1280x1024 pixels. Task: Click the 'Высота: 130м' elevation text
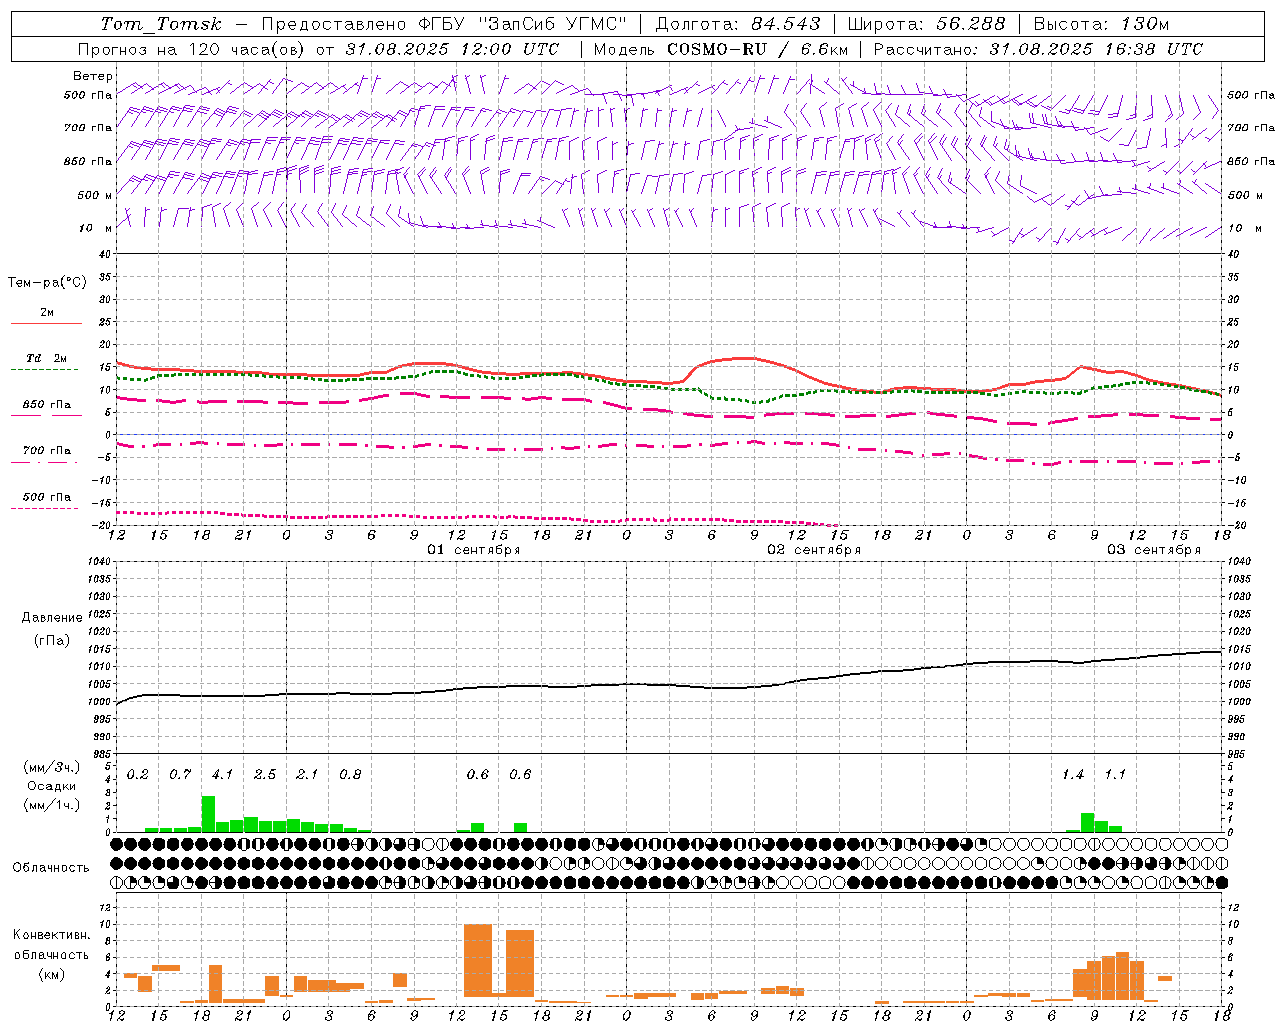(1101, 24)
